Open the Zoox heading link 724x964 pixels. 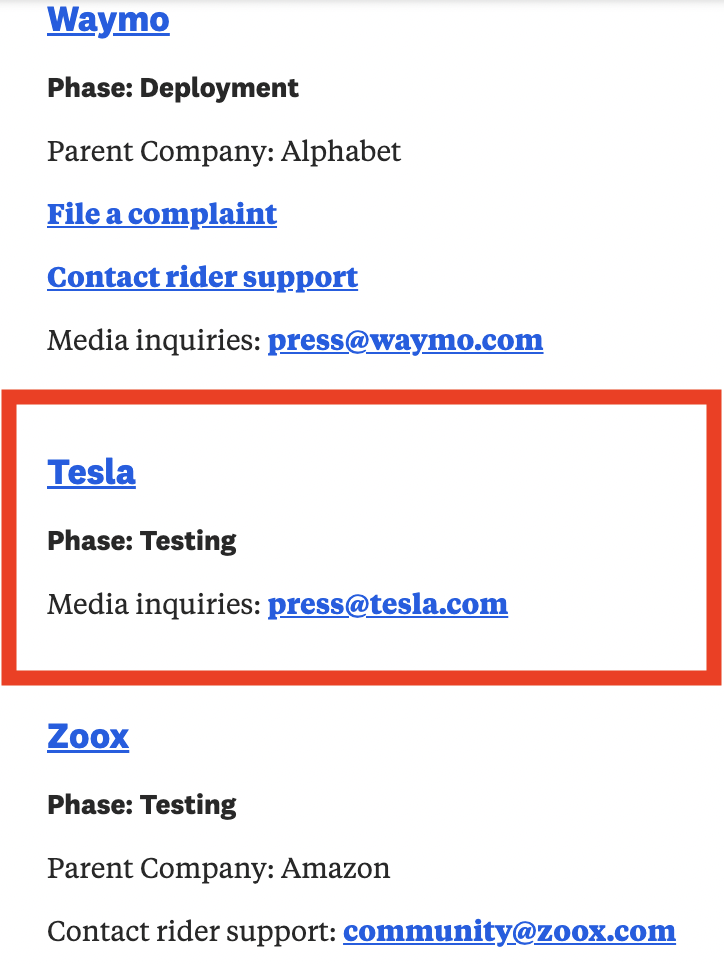[88, 737]
